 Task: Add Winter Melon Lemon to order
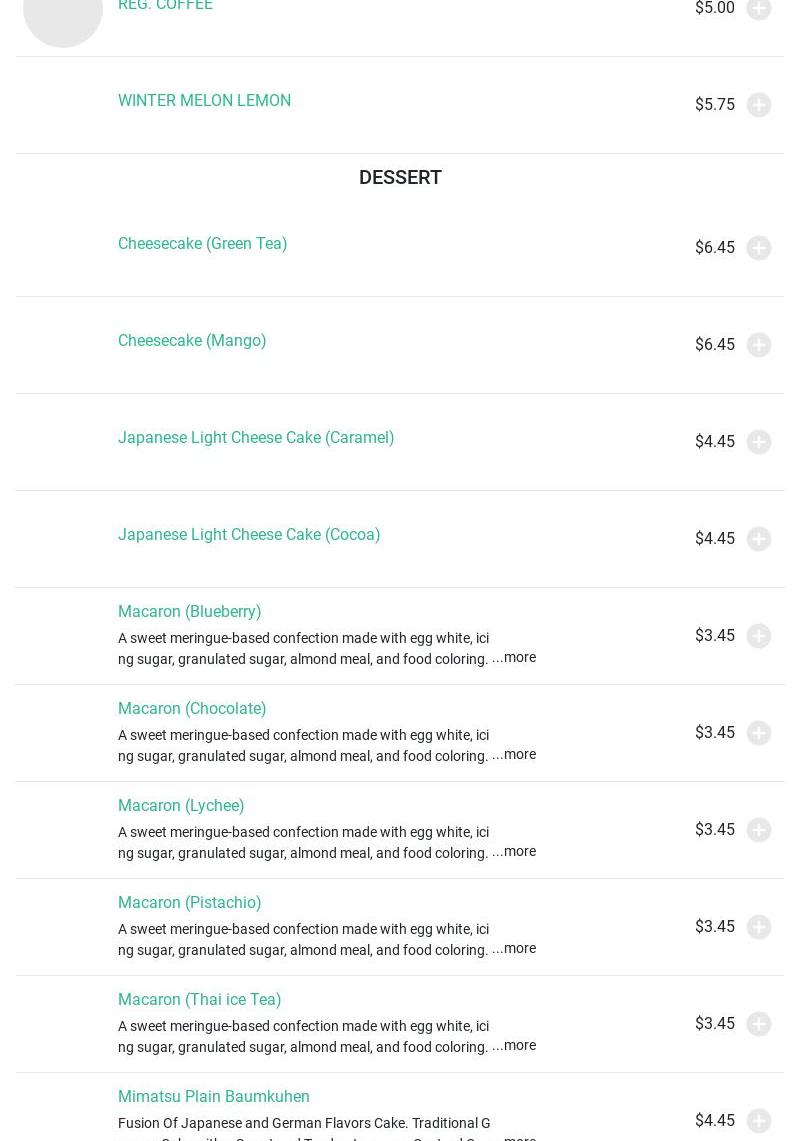tap(758, 105)
